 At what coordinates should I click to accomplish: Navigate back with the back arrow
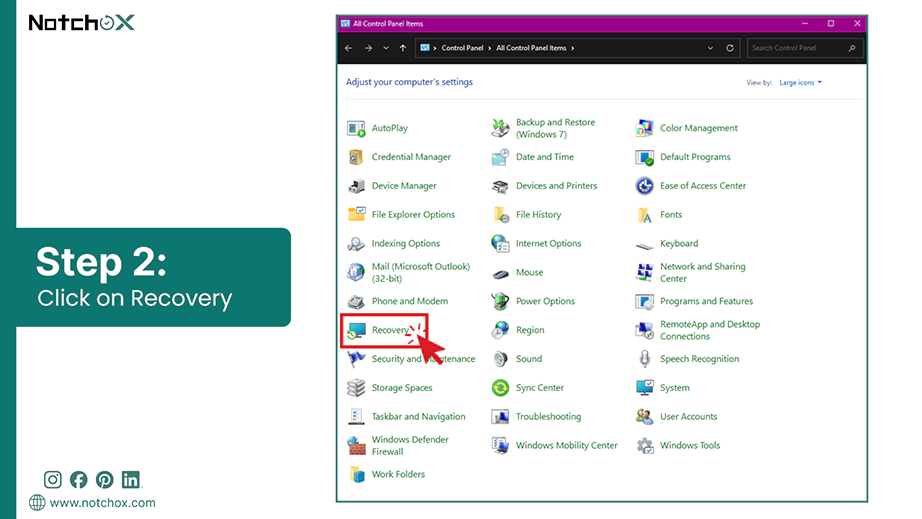[x=349, y=48]
